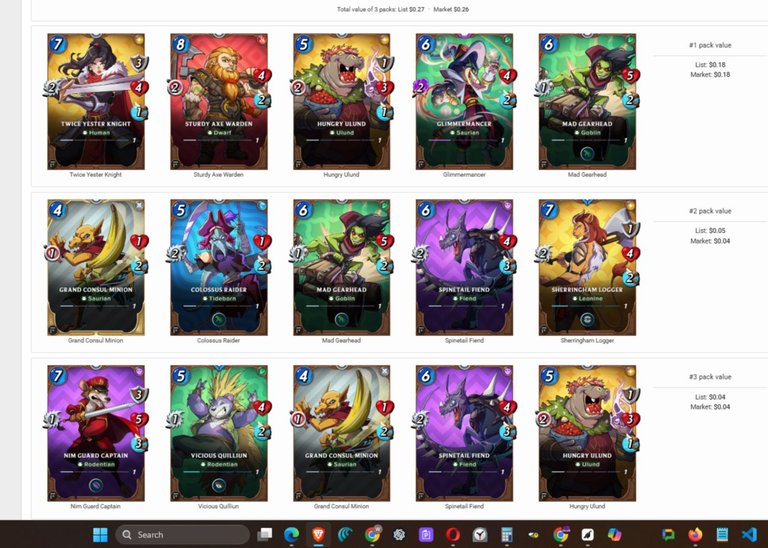
Task: Open the Grand Consul Minion card in pack #2
Action: (x=96, y=267)
